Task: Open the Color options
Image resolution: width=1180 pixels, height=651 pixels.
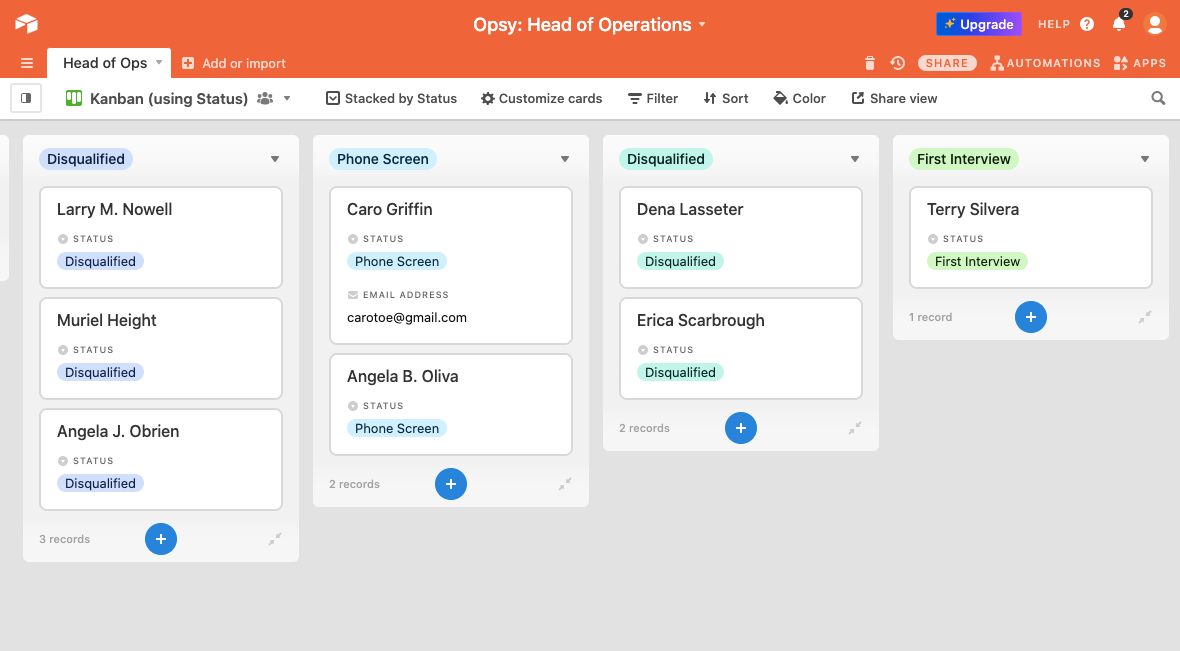Action: pyautogui.click(x=800, y=98)
